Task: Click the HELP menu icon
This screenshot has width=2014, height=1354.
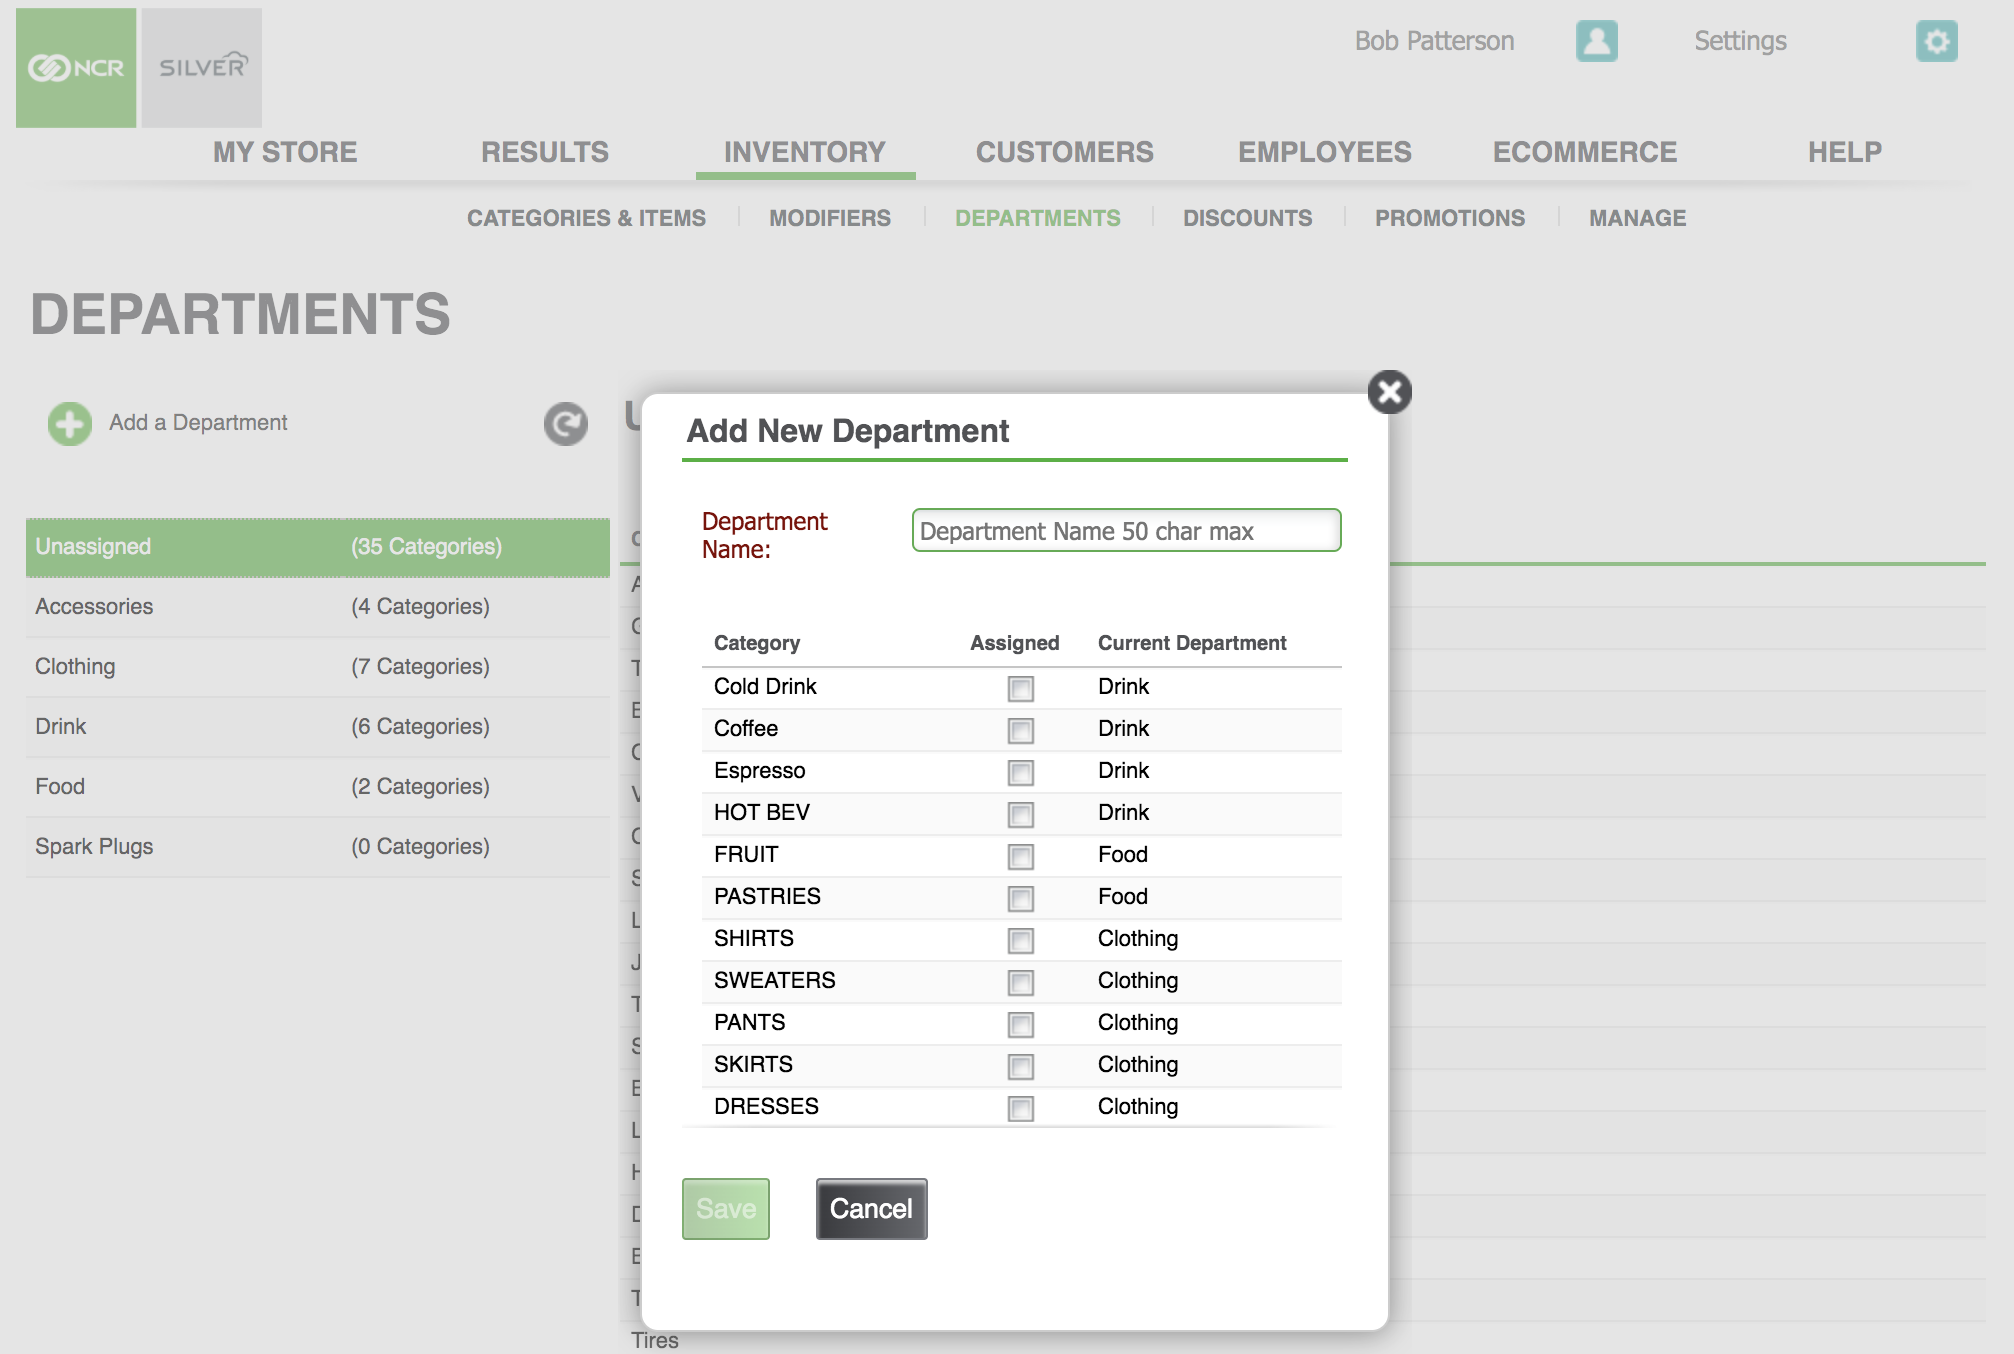Action: pyautogui.click(x=1846, y=151)
